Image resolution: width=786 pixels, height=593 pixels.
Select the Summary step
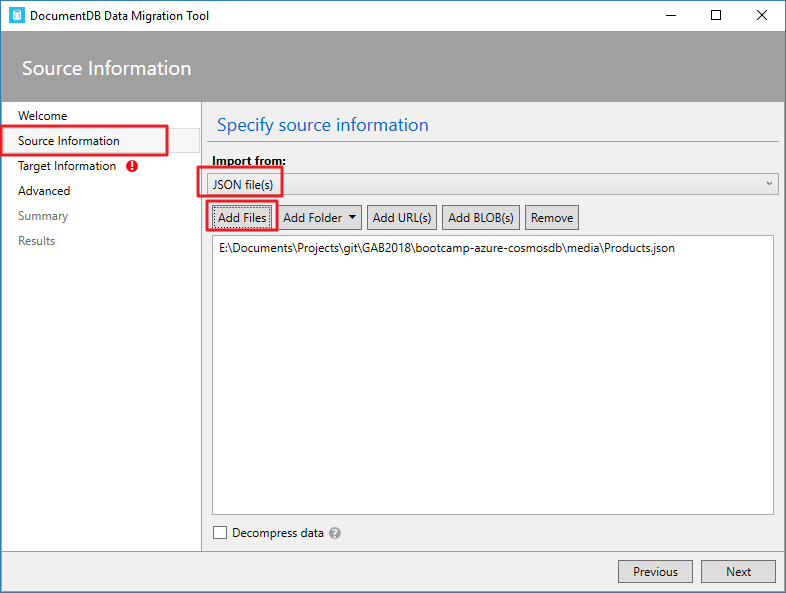click(x=43, y=216)
